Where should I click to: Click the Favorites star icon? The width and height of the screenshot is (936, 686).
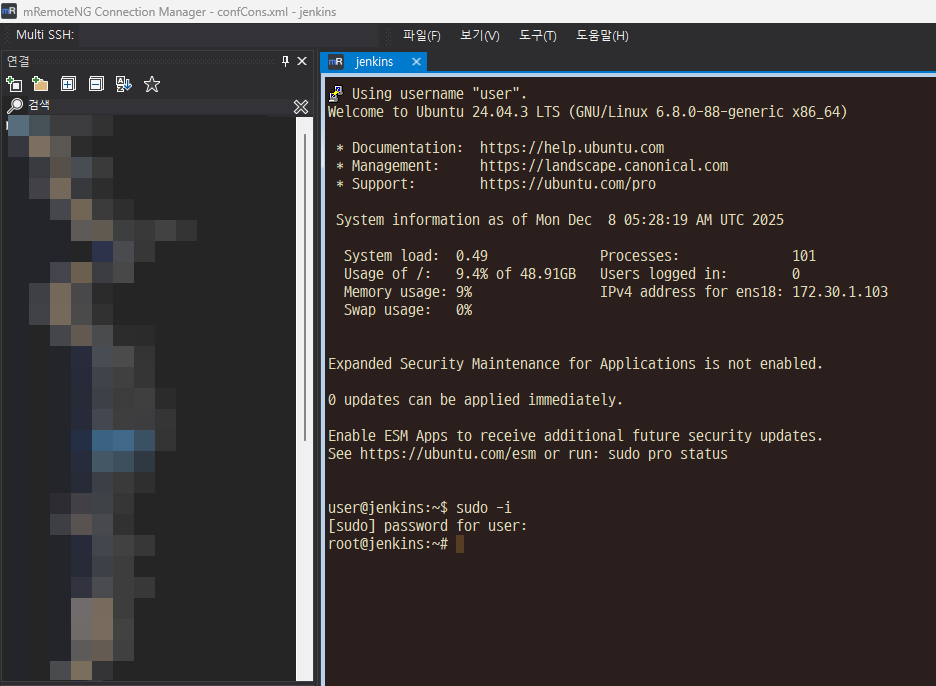click(x=152, y=84)
